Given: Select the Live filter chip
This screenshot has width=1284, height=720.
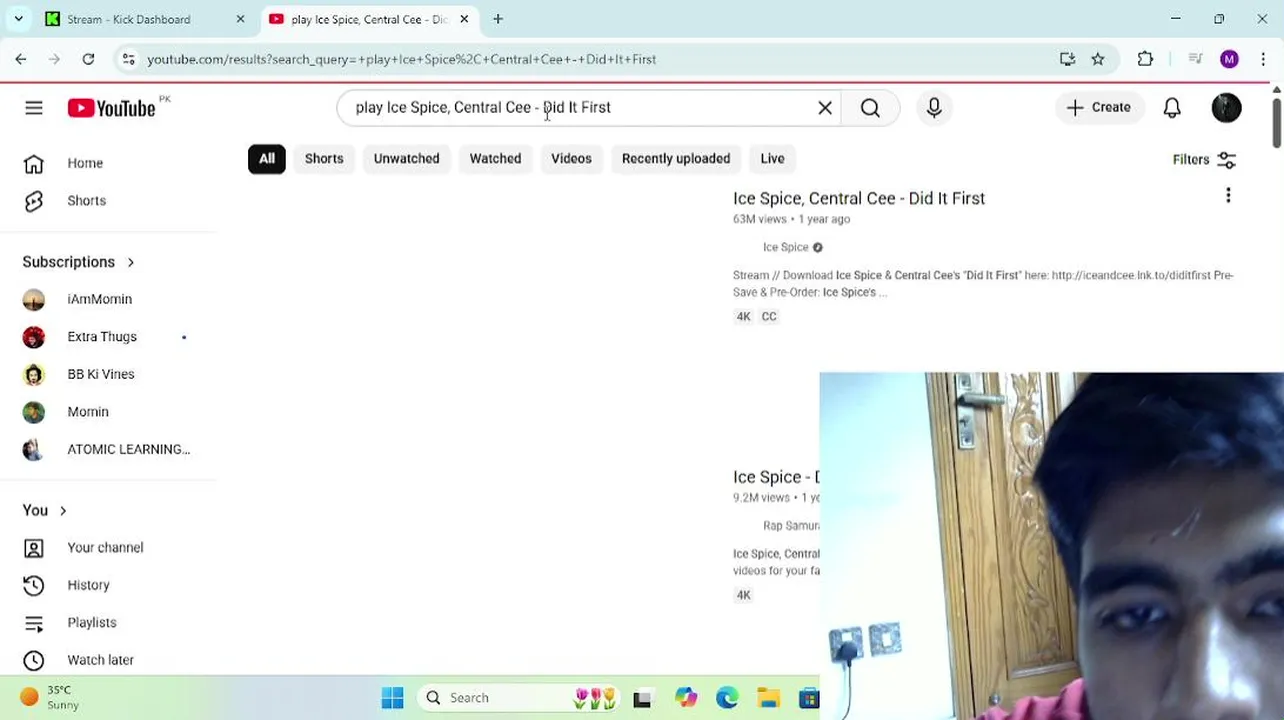Looking at the screenshot, I should coord(772,159).
